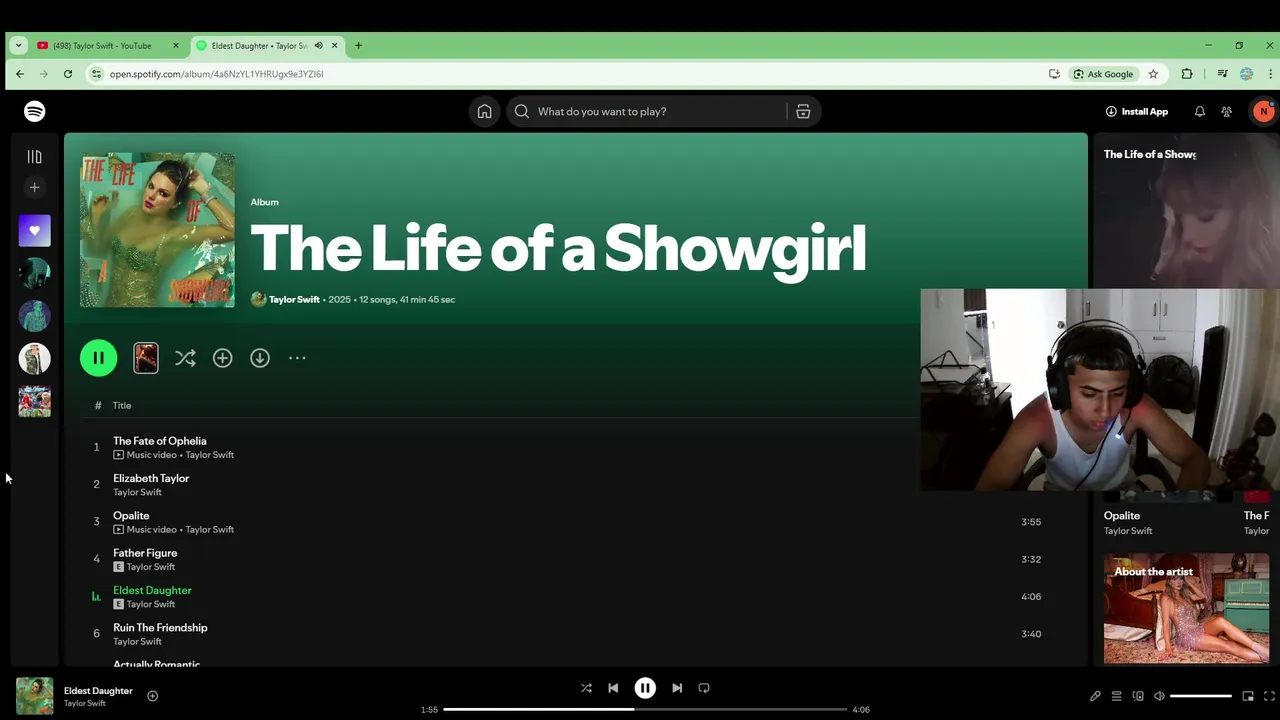Click the now-playing cover art in bottom bar
1280x720 pixels.
coord(35,696)
